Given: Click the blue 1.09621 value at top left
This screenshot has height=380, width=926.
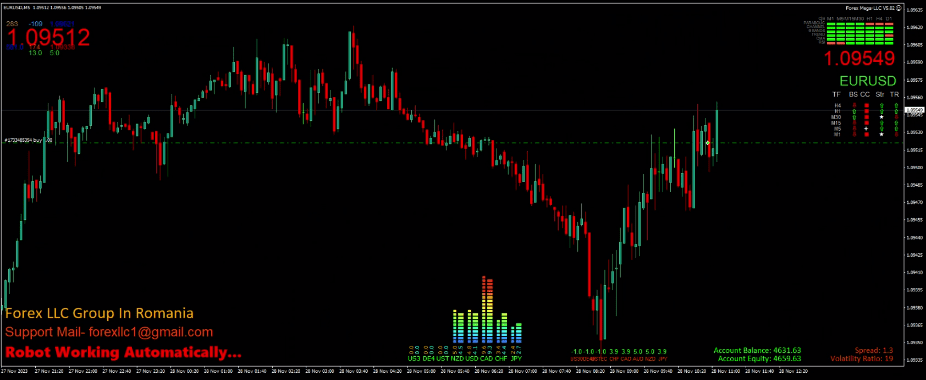Looking at the screenshot, I should click(x=62, y=24).
